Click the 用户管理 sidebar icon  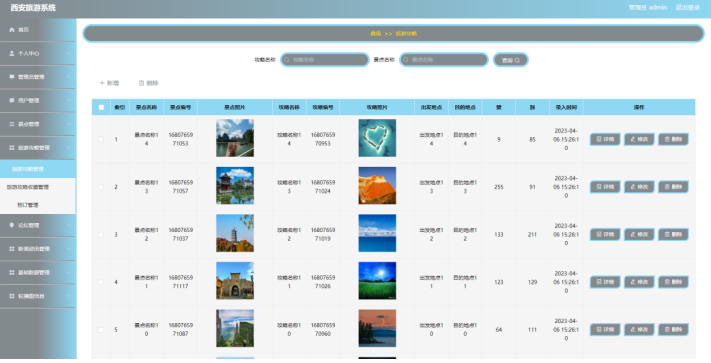click(12, 101)
